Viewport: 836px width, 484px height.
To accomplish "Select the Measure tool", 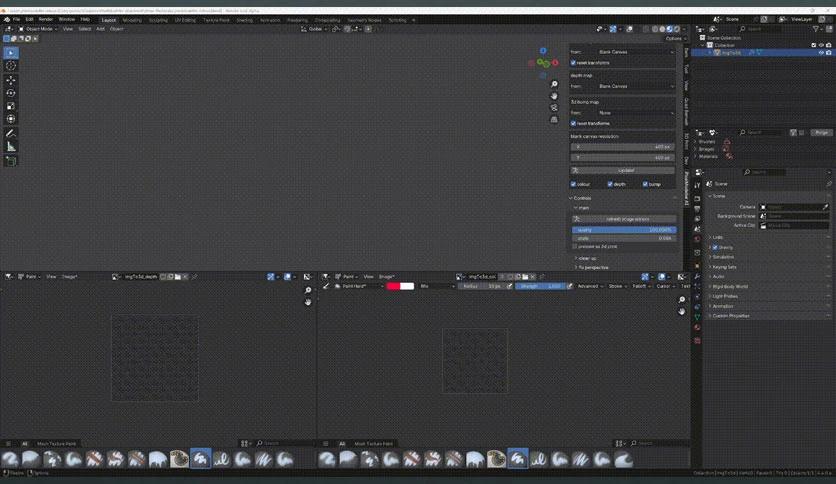I will 11,147.
